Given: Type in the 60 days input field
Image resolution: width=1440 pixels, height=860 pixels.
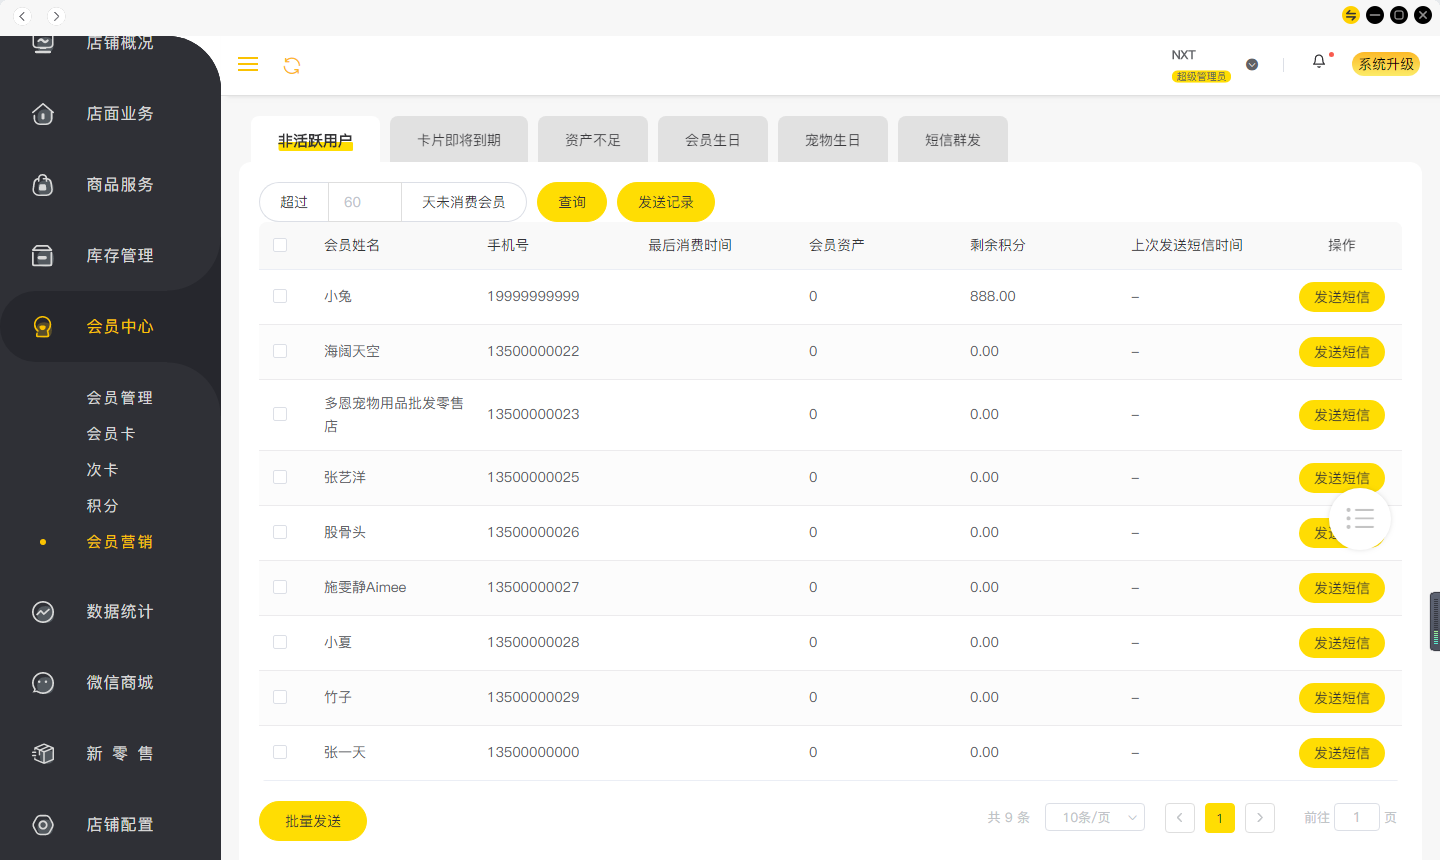Looking at the screenshot, I should click(x=364, y=201).
